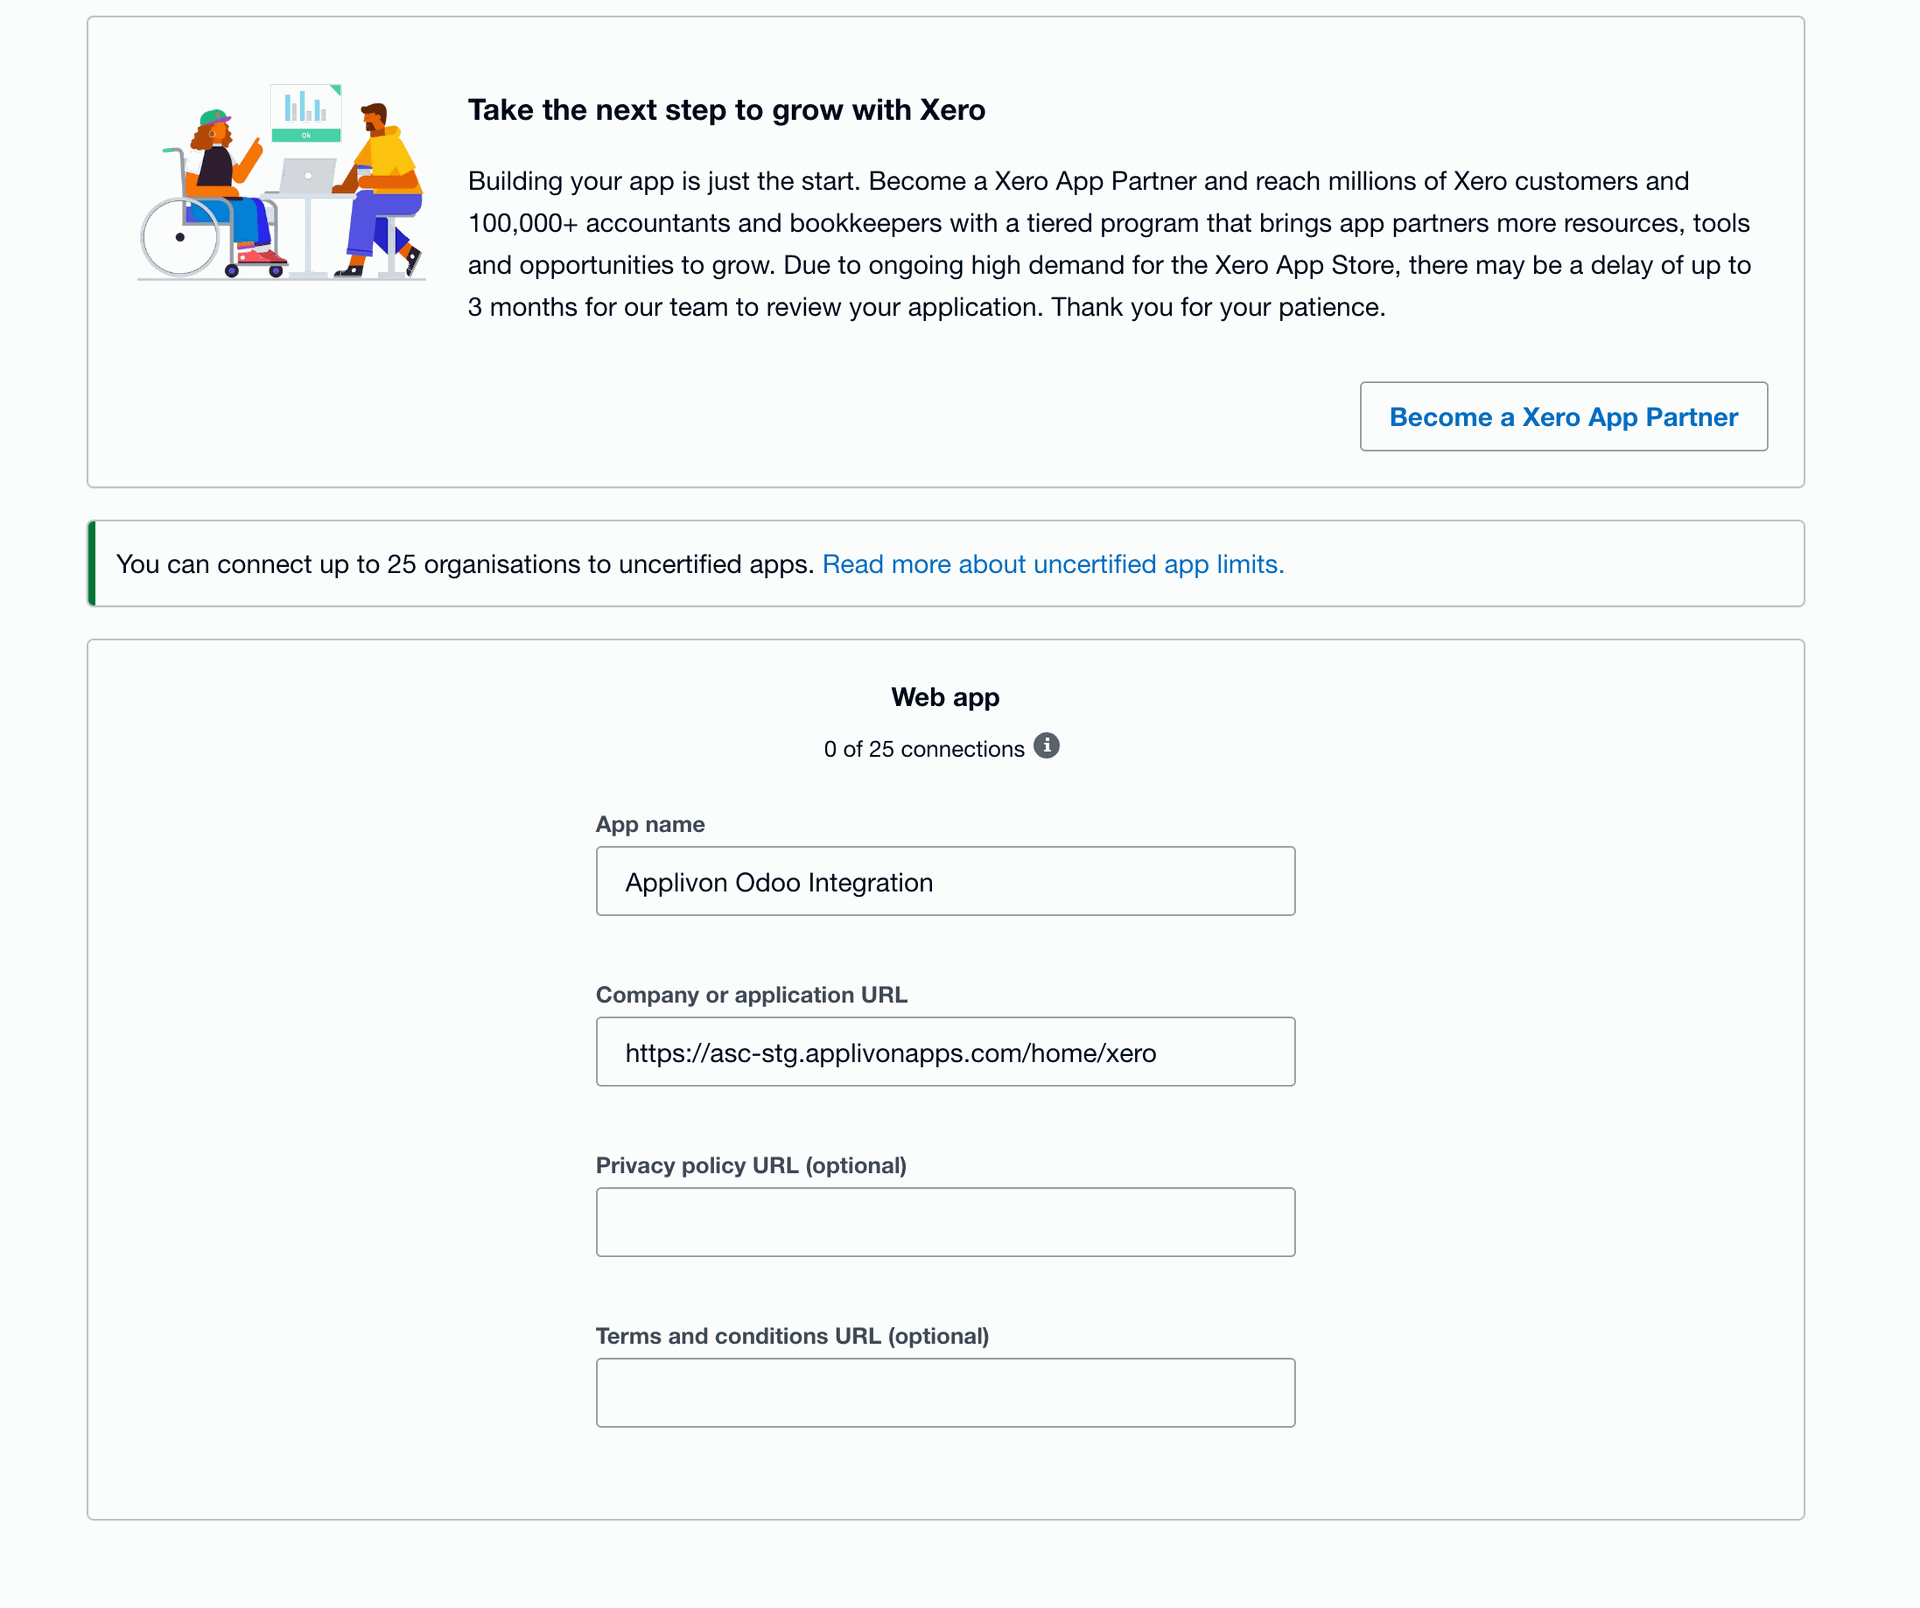Open the uncertified app limits link
This screenshot has height=1608, width=1920.
[x=1053, y=565]
